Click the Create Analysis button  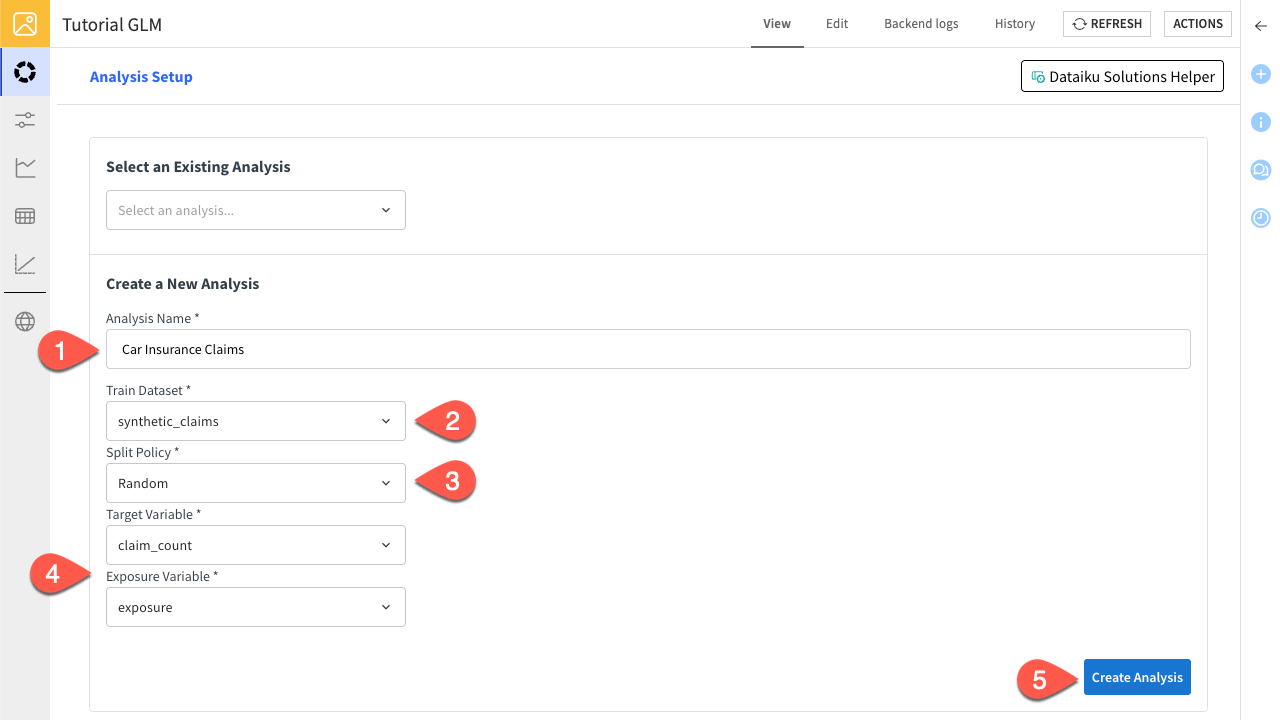coord(1137,677)
